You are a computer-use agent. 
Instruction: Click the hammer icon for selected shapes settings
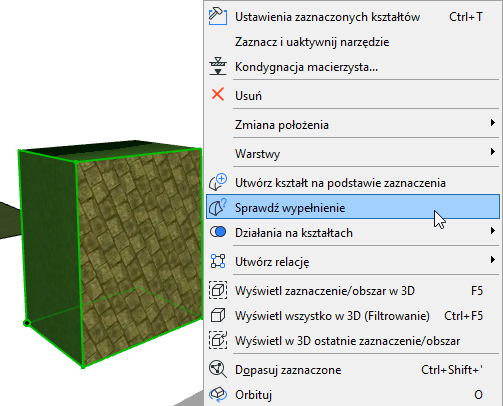click(218, 16)
